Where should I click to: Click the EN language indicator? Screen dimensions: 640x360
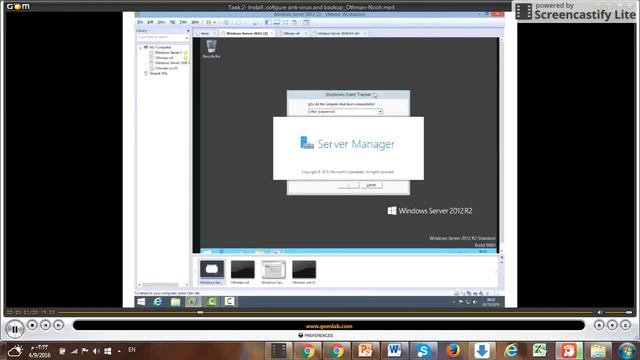131,350
